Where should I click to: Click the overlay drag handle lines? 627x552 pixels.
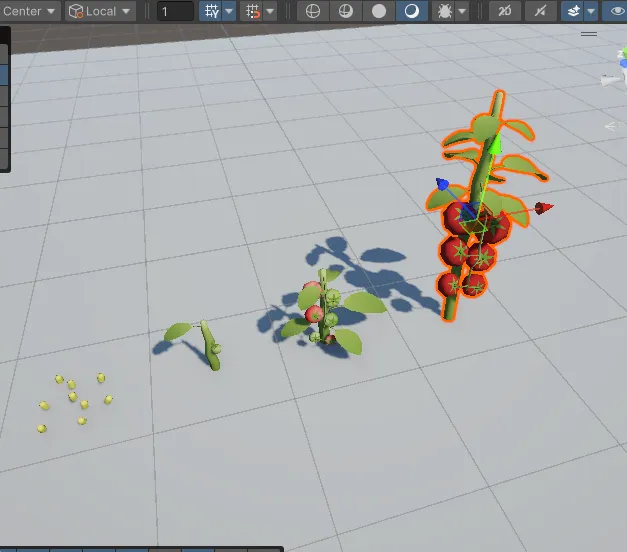589,34
